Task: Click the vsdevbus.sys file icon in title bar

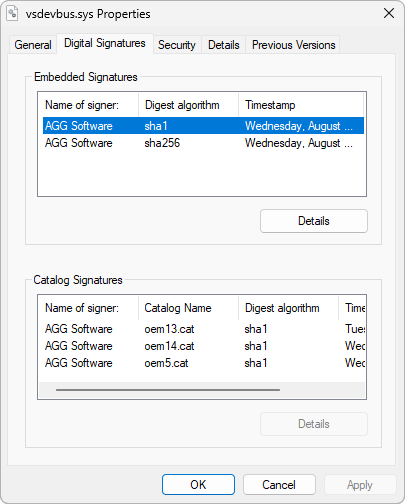Action: pos(12,14)
